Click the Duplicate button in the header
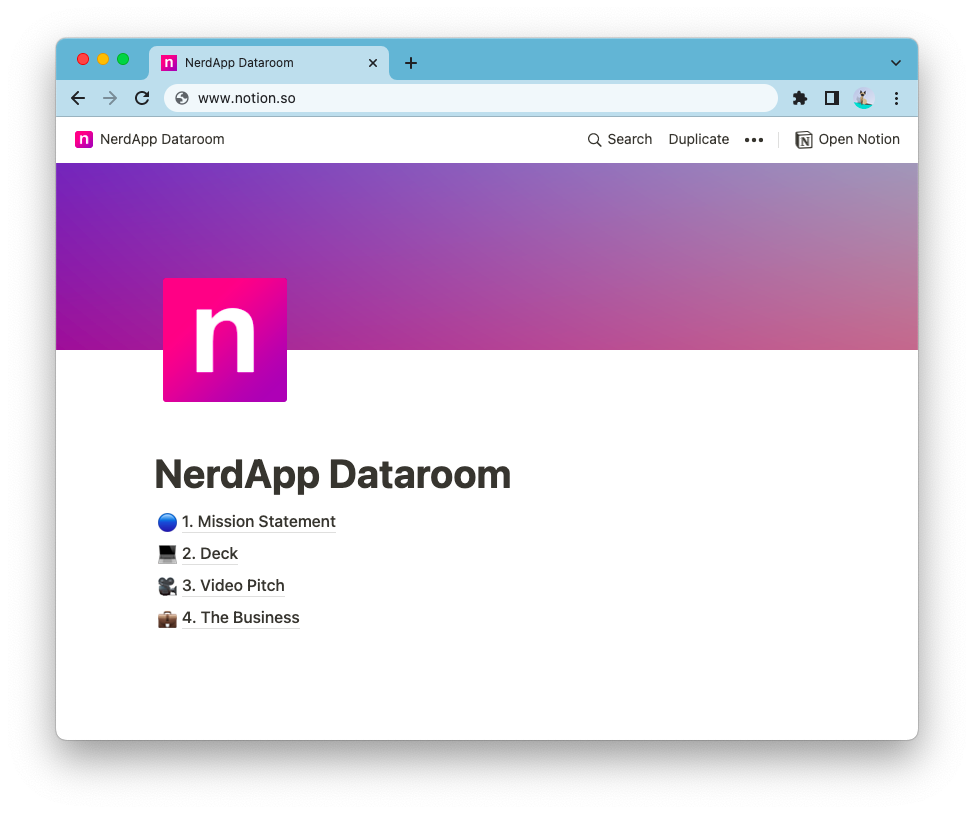This screenshot has height=814, width=974. 698,139
